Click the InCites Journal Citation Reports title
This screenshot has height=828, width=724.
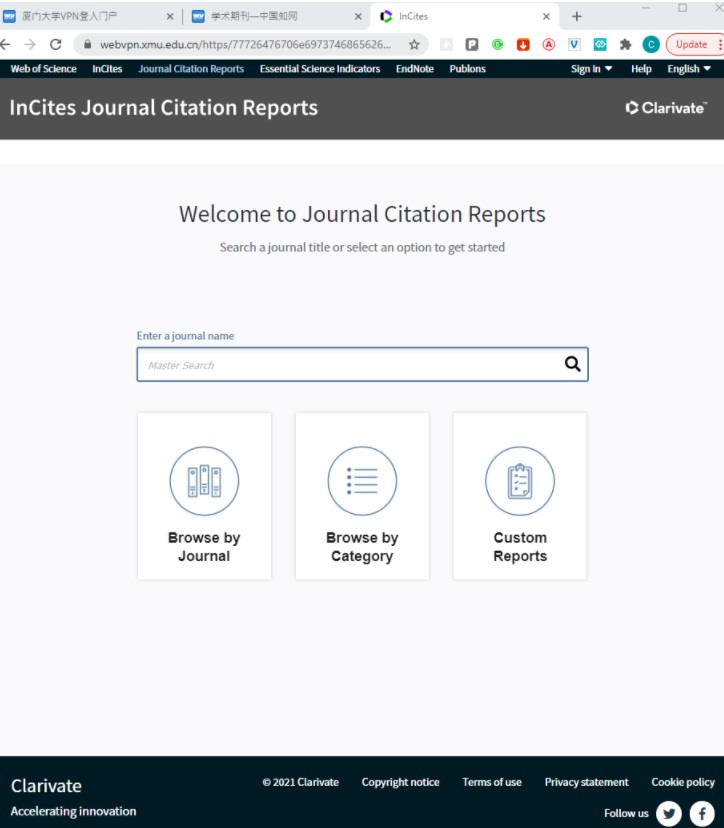pos(164,108)
